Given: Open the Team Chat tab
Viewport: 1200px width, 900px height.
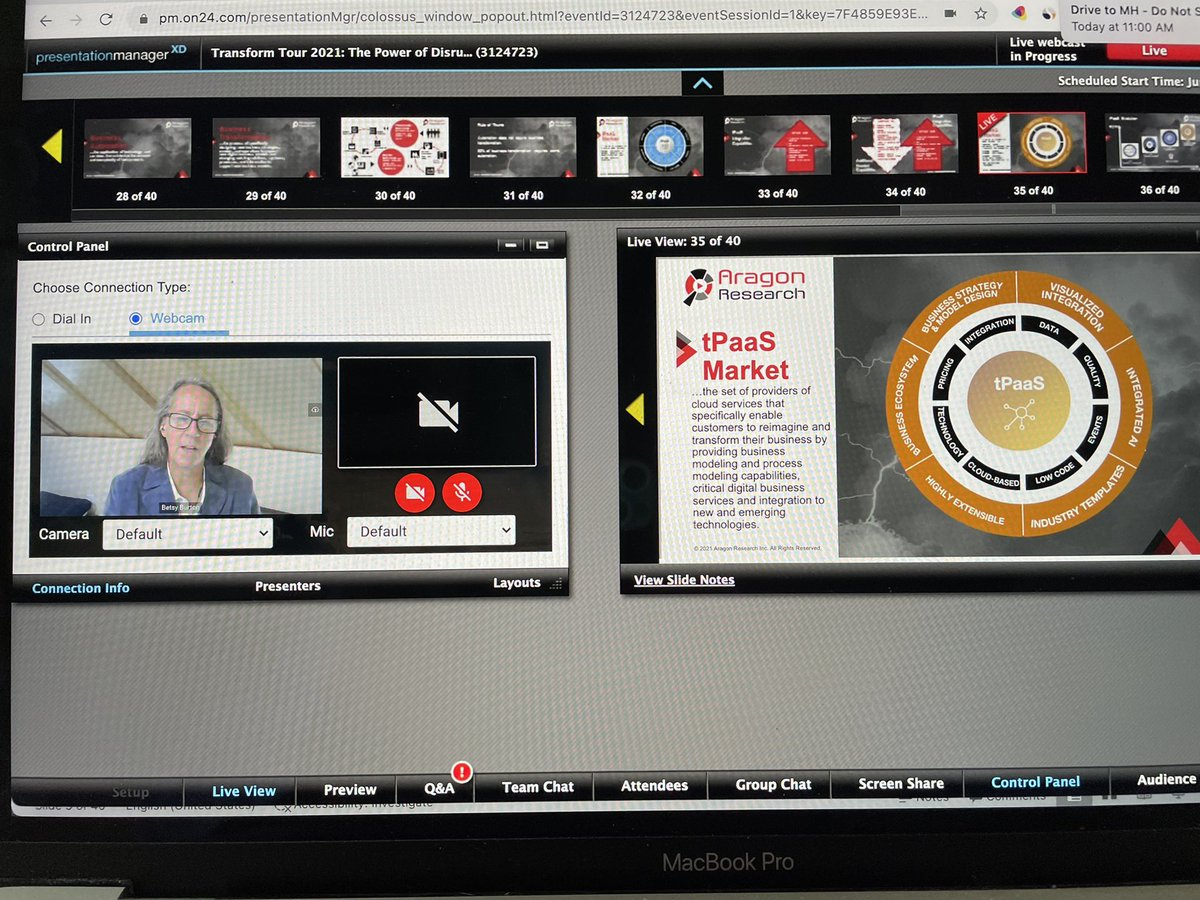Looking at the screenshot, I should (x=538, y=787).
